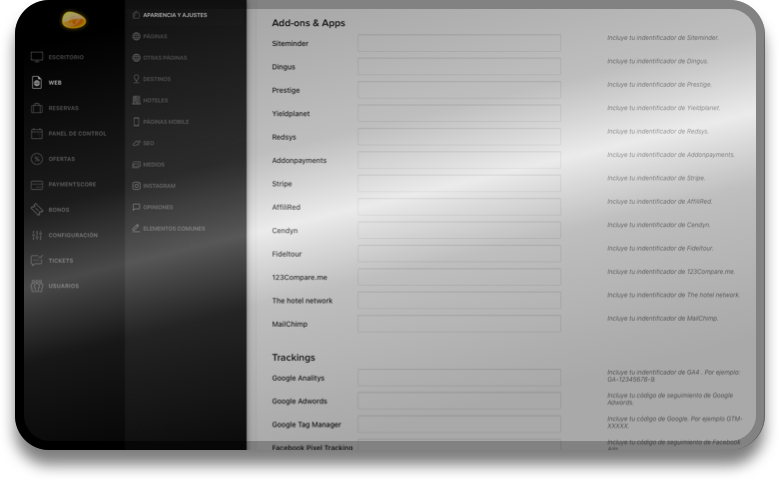Click the Hoteles building icon
Screen dimensions: 779x480
[x=136, y=100]
